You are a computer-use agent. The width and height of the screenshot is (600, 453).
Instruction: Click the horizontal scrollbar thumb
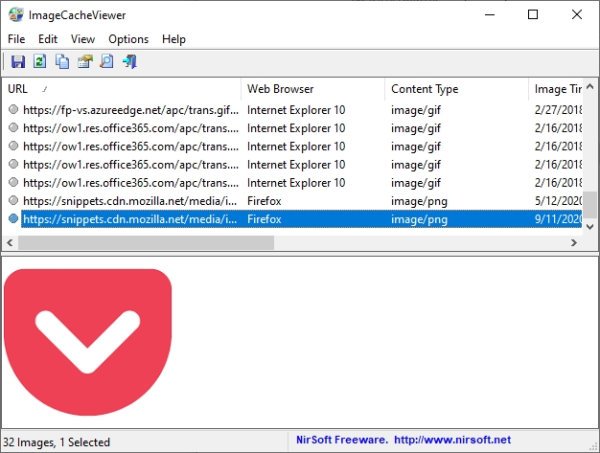tap(146, 243)
